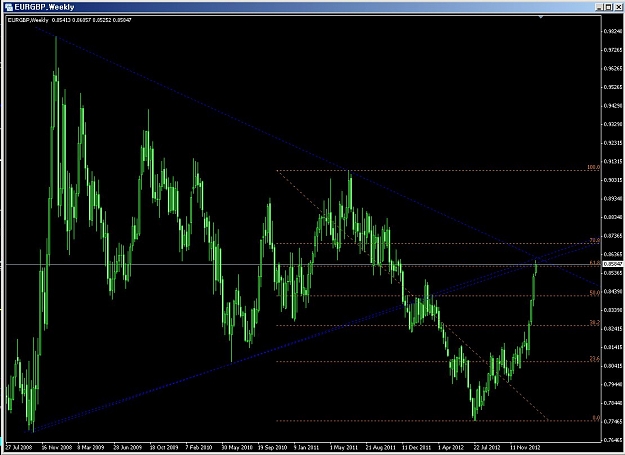Screen dimensions: 625x455
Task: Click the 0.96265 price scale value
Action: tap(613, 69)
